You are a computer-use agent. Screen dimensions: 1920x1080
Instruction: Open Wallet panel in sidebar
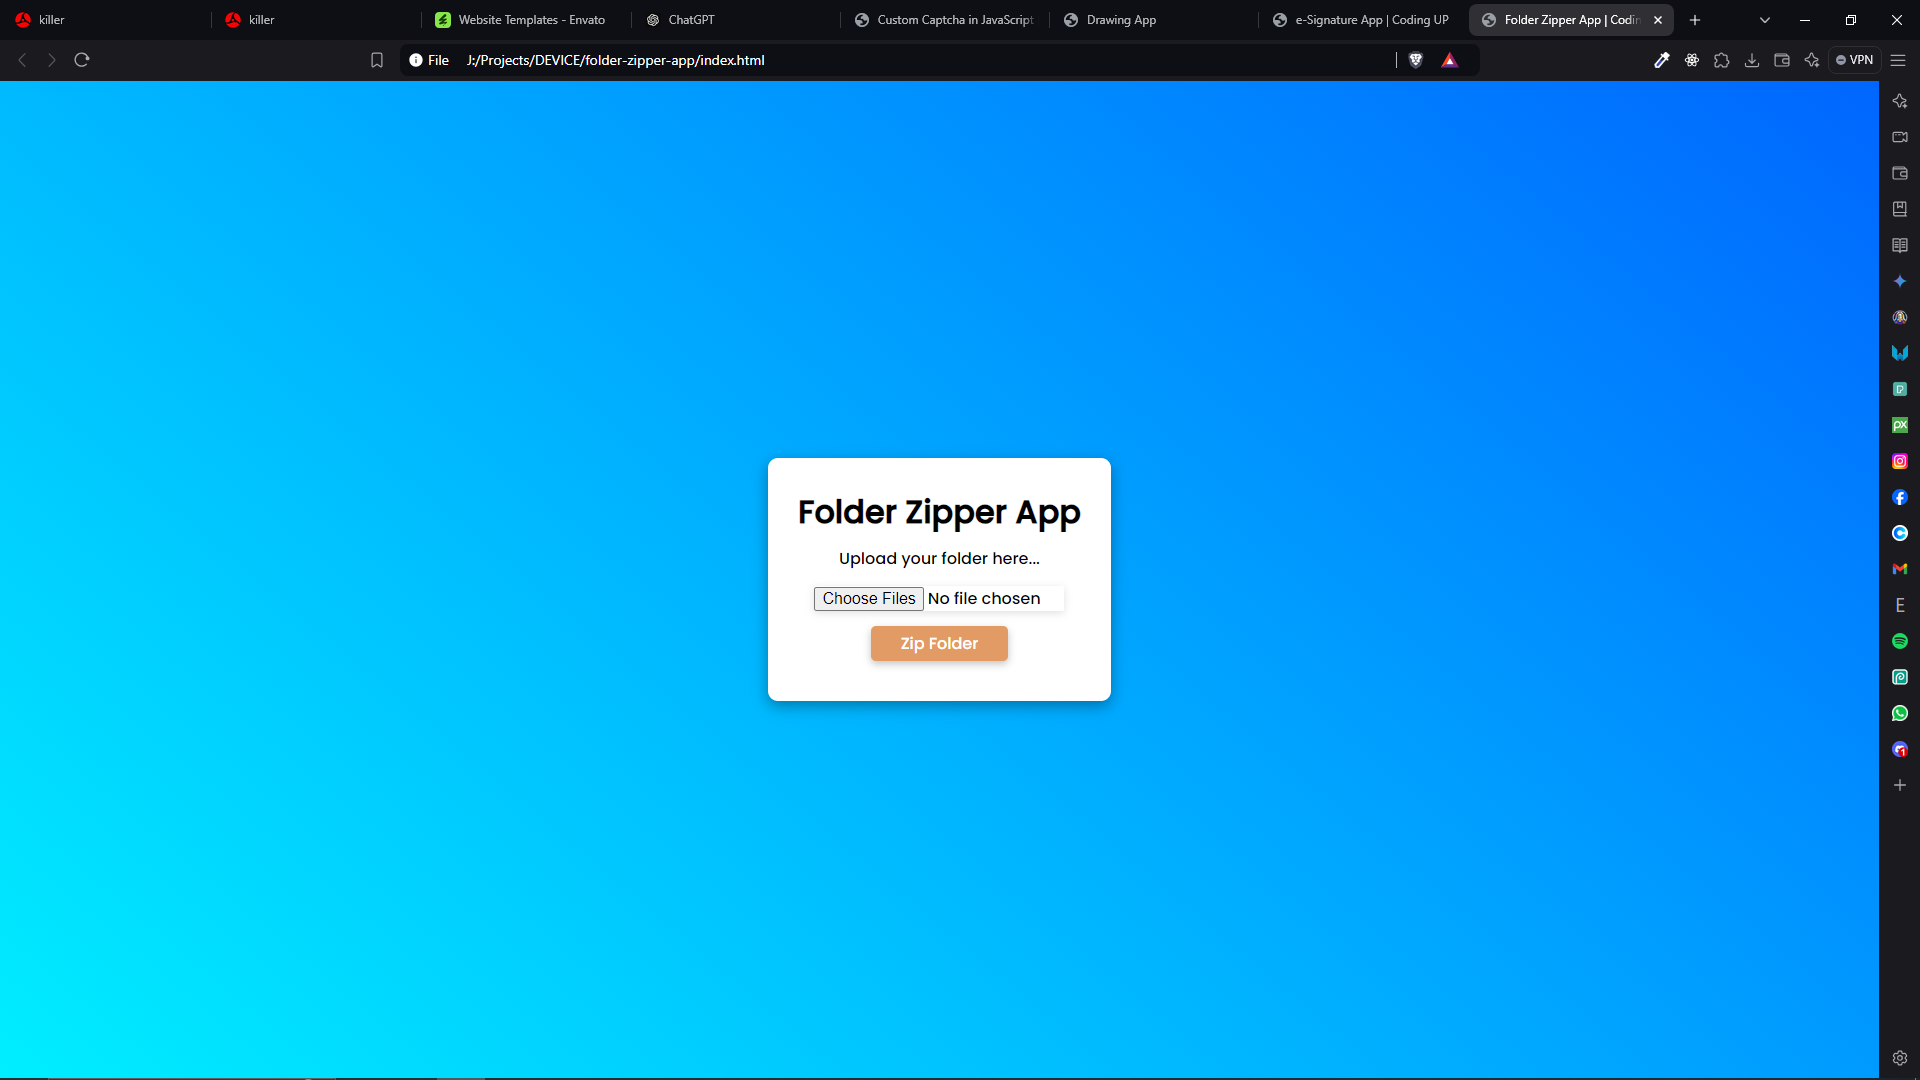pos(1900,173)
